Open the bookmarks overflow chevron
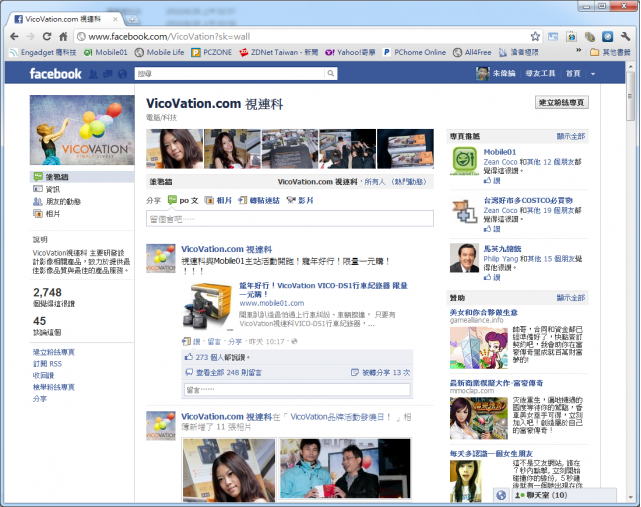The image size is (641, 507). click(578, 51)
